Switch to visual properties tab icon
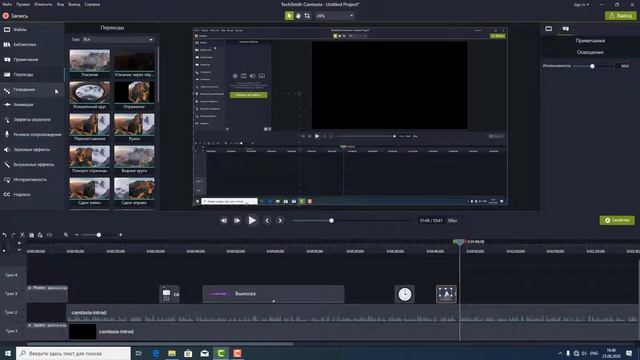 click(x=549, y=29)
